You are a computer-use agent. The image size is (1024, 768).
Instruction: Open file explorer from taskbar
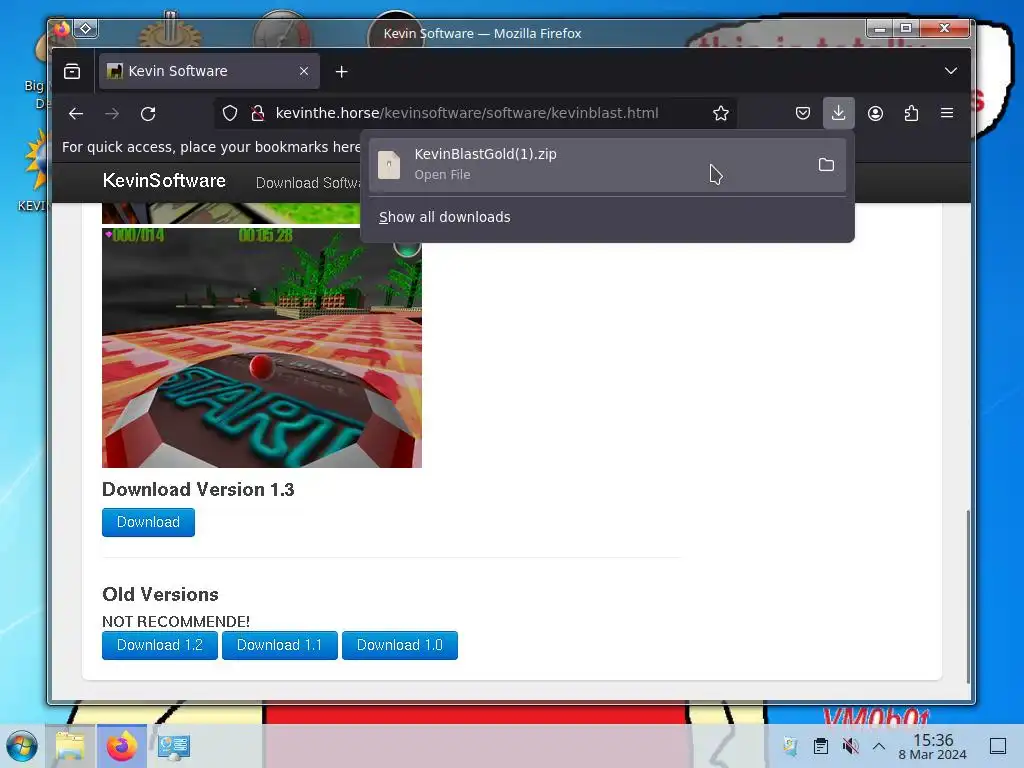(70, 746)
